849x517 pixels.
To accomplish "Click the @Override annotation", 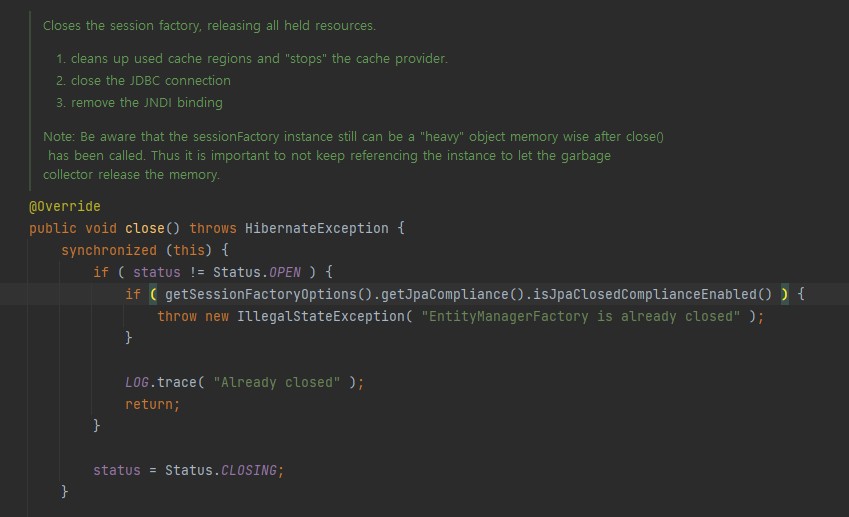I will pyautogui.click(x=65, y=206).
